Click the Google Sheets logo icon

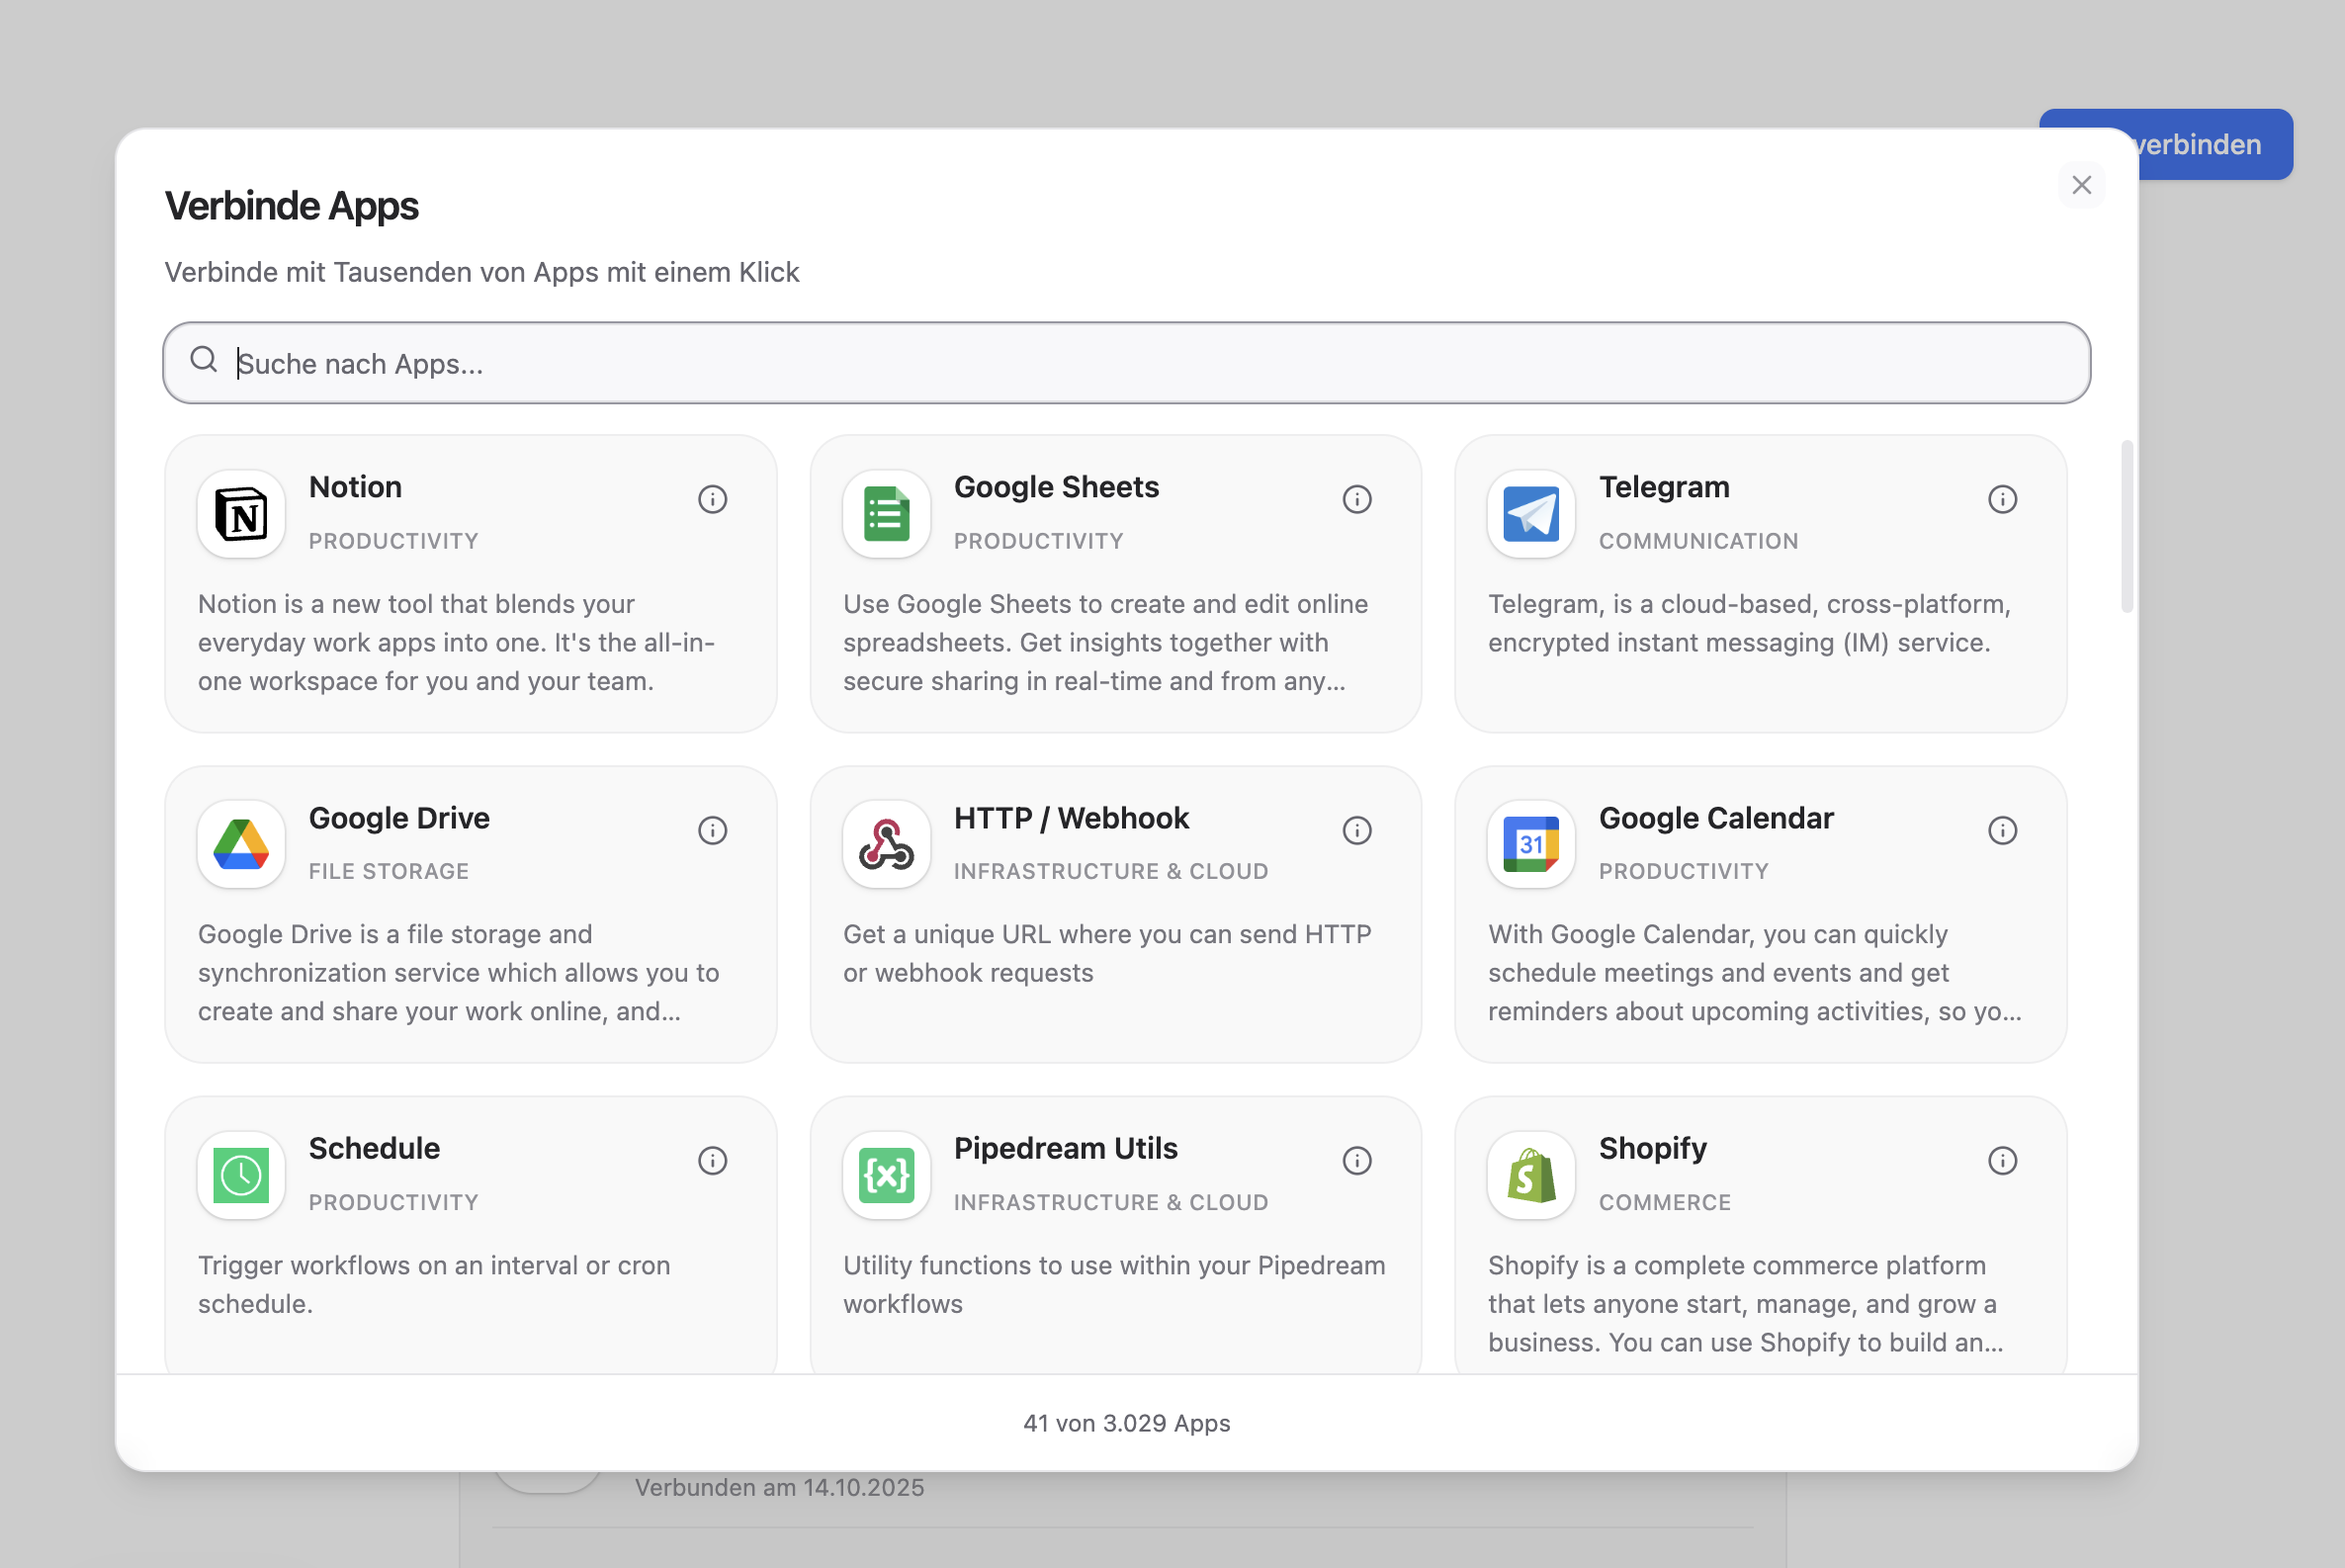886,514
